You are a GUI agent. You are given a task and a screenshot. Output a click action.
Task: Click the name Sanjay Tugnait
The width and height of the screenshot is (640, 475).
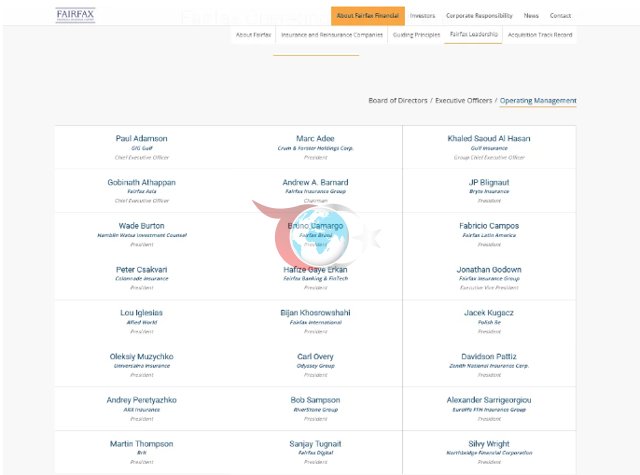pos(315,444)
